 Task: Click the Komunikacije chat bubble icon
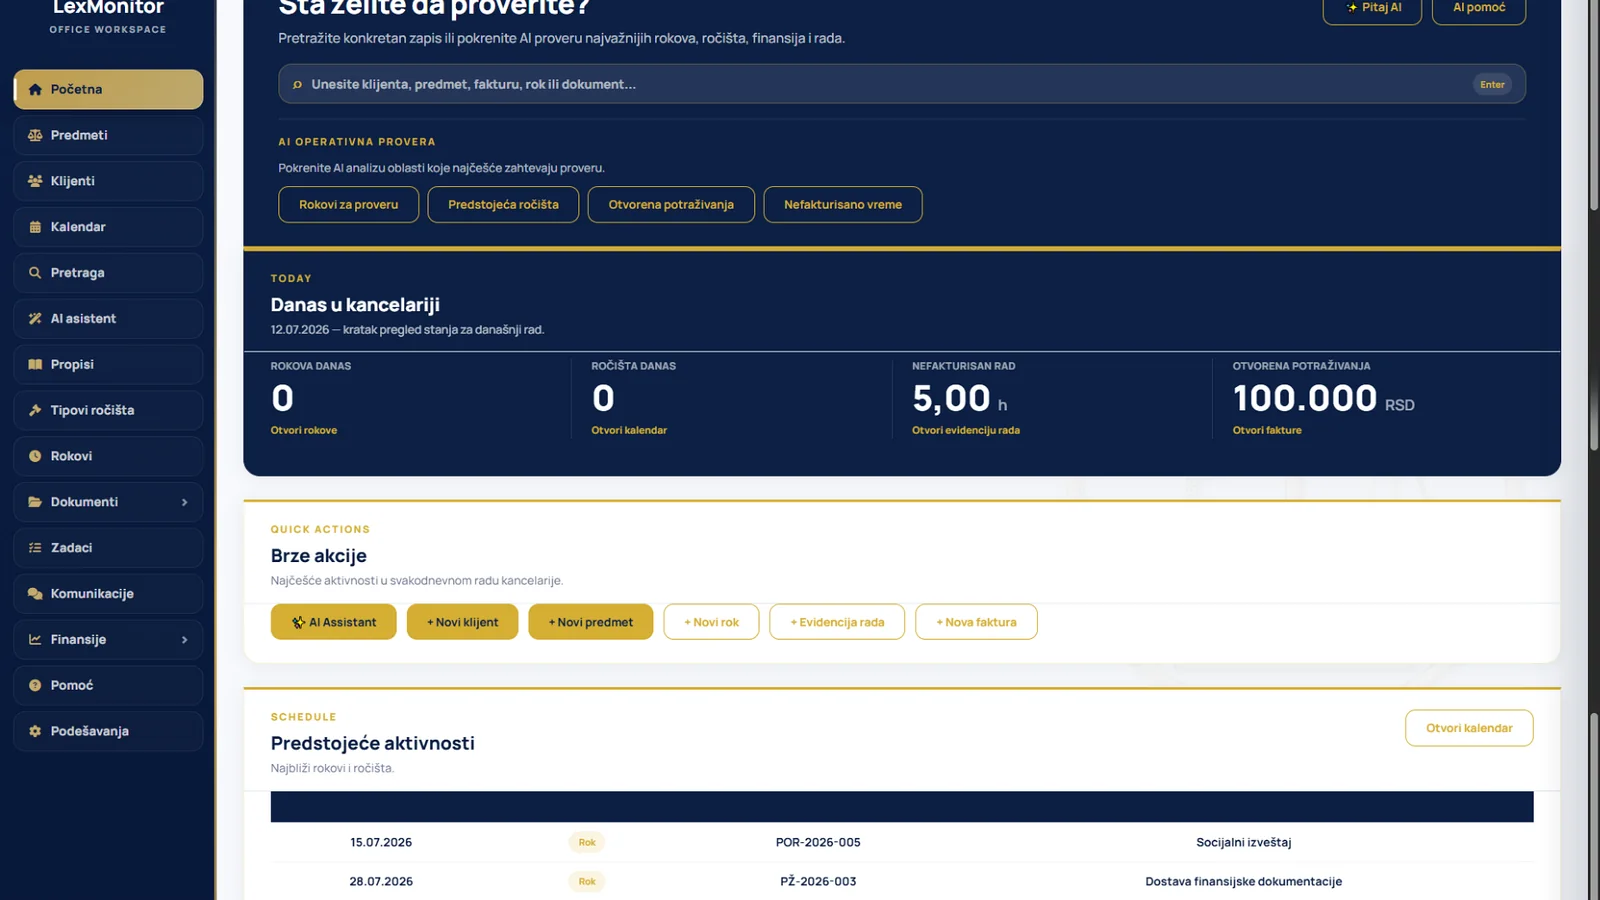coord(35,594)
